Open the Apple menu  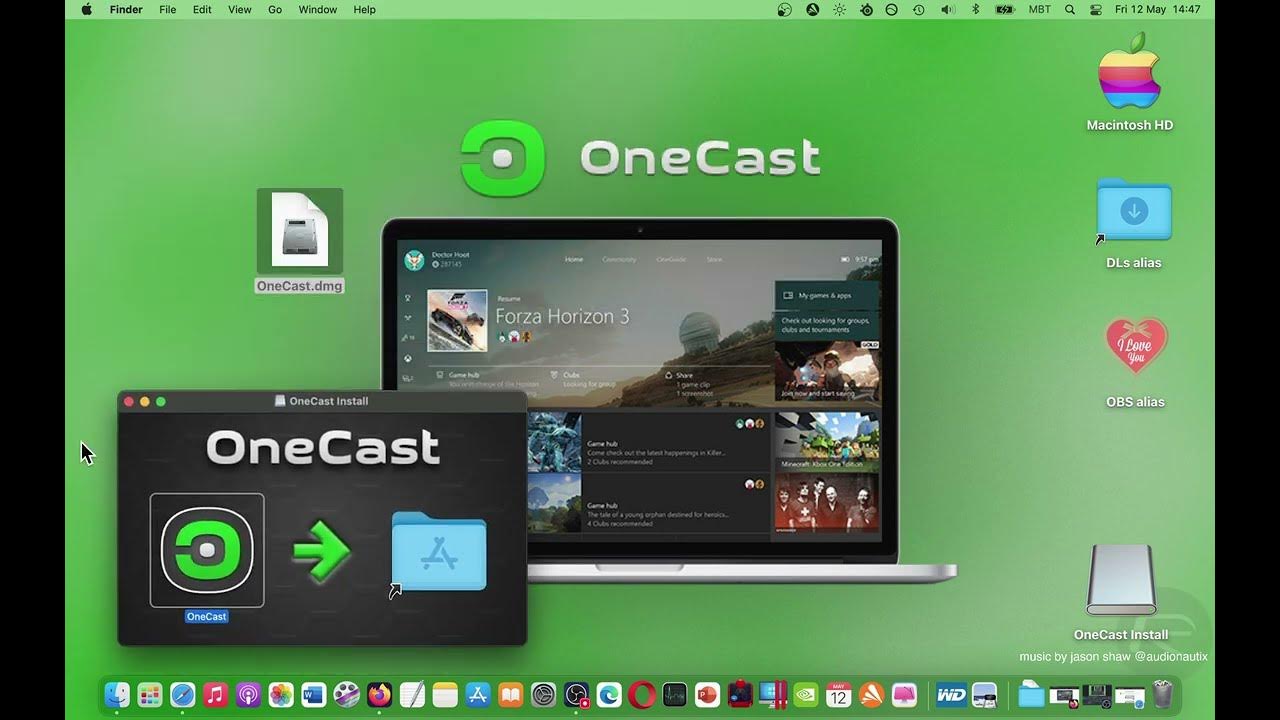[87, 9]
